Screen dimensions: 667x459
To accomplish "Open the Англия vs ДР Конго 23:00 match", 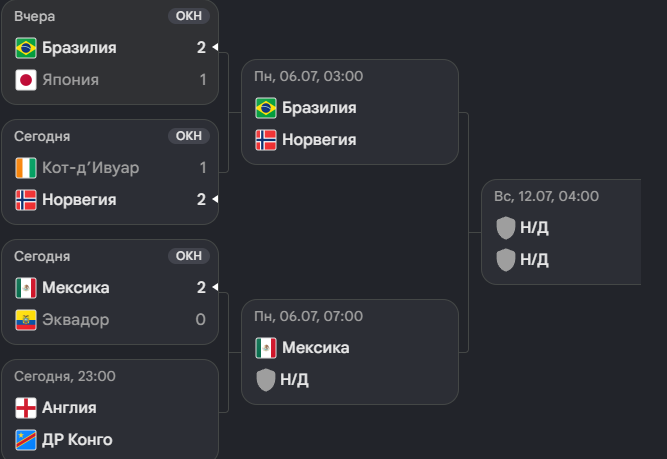I will 110,409.
